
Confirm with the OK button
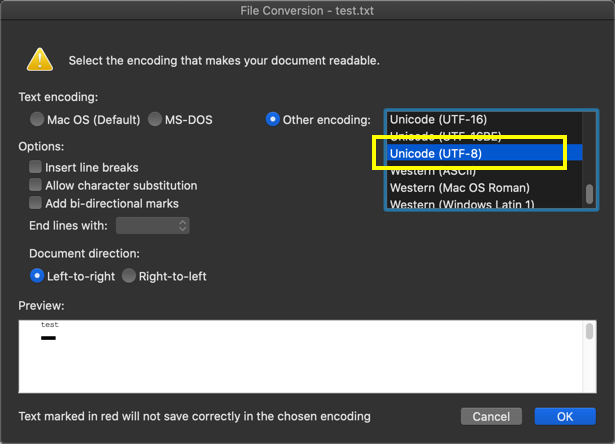point(565,416)
